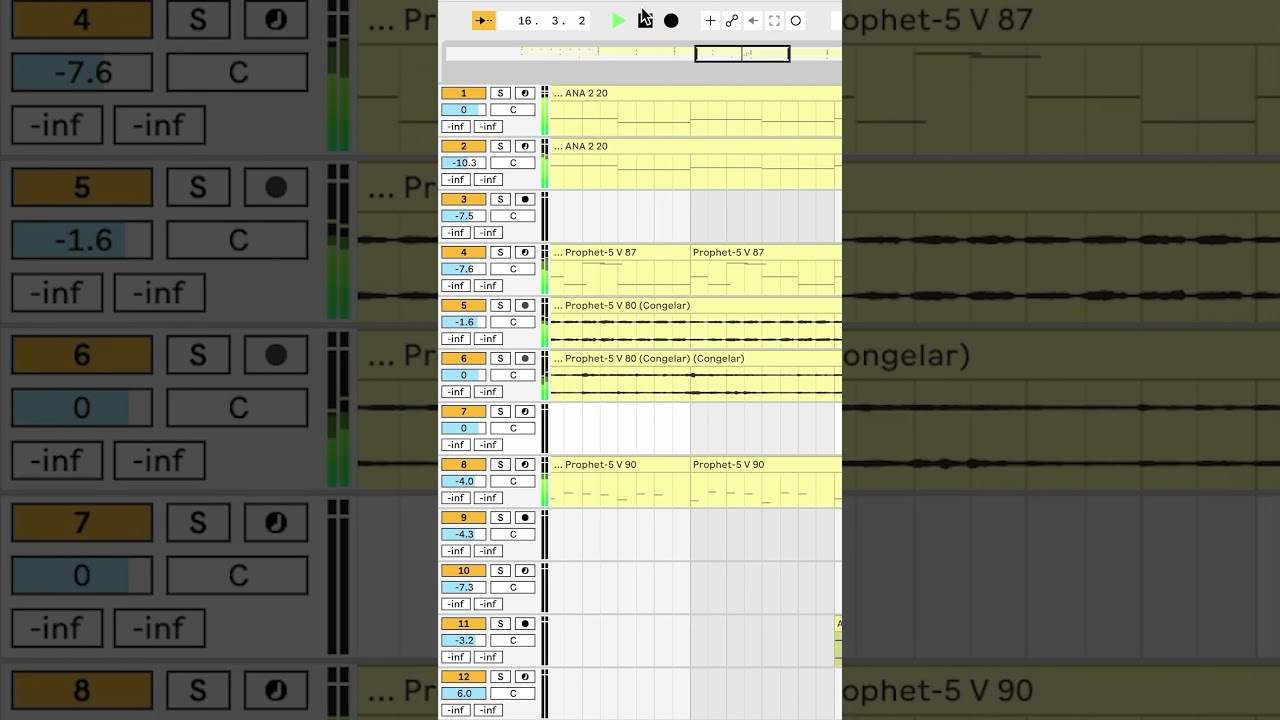Click the Arrangement Record button
The height and width of the screenshot is (720, 1280).
tap(671, 21)
